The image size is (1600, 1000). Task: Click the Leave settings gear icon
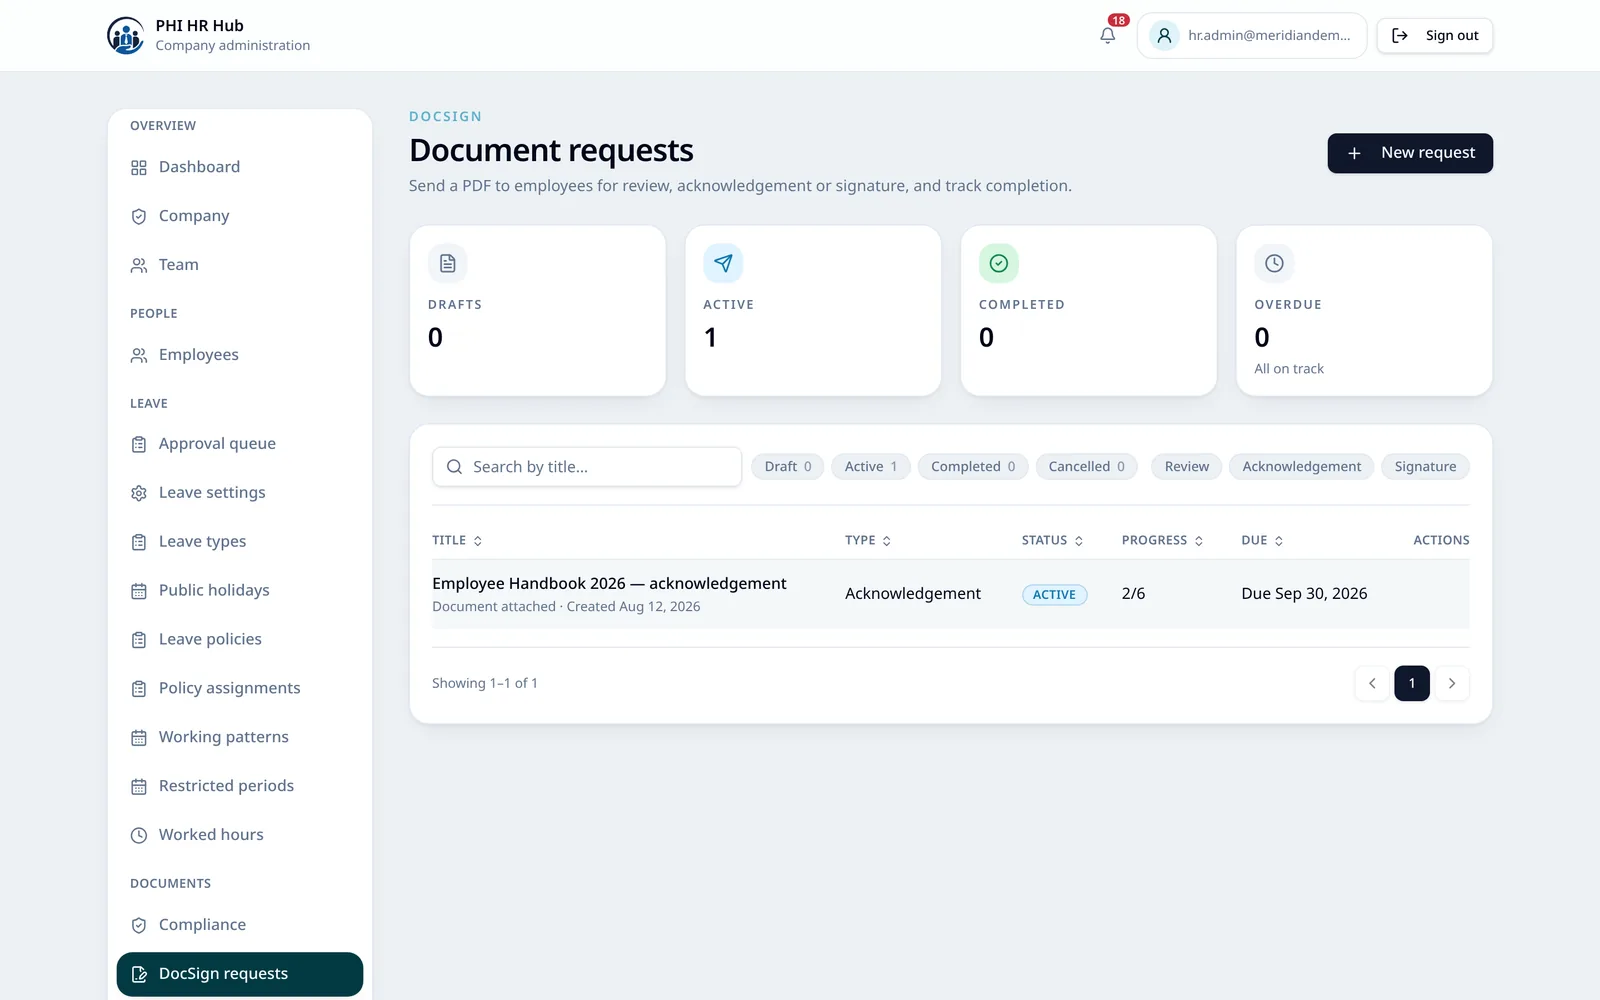pos(139,493)
